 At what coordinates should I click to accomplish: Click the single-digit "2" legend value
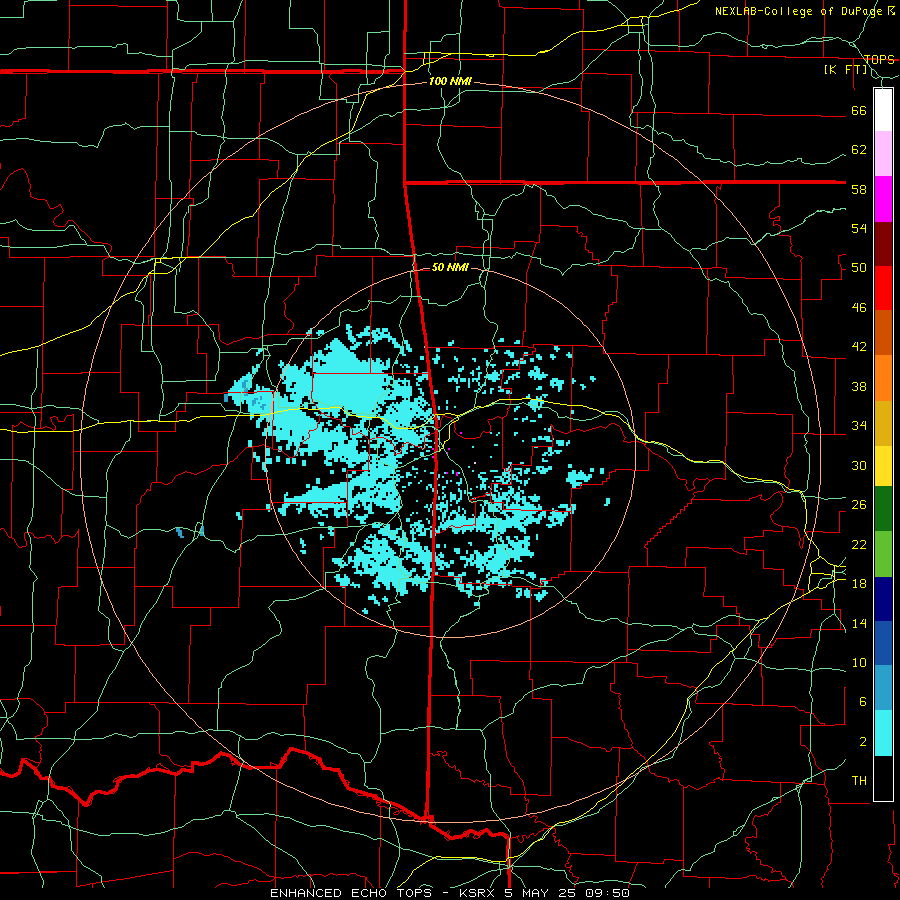tap(862, 742)
